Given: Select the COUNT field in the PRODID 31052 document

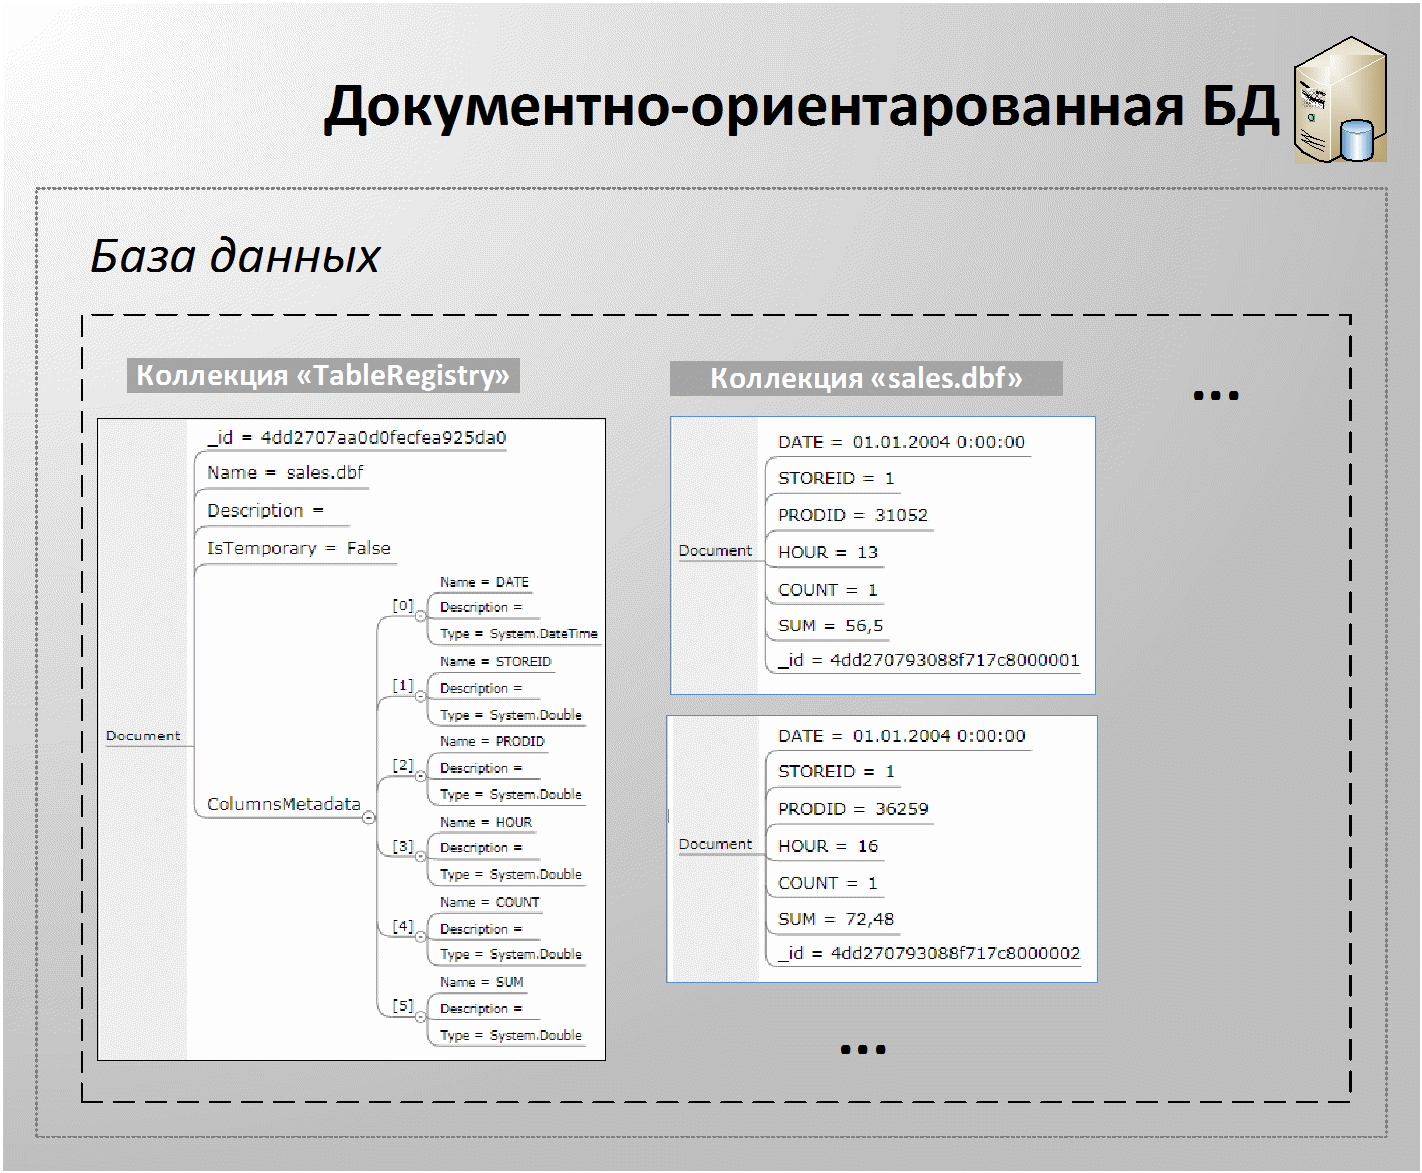Looking at the screenshot, I should [x=828, y=590].
